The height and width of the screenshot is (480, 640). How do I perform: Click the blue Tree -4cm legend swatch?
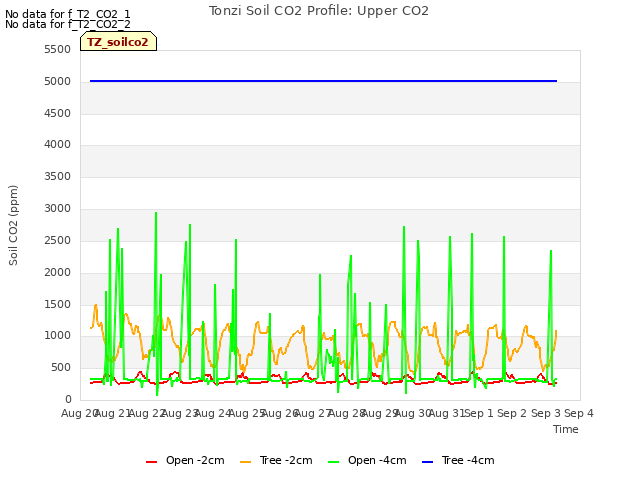coord(427,462)
